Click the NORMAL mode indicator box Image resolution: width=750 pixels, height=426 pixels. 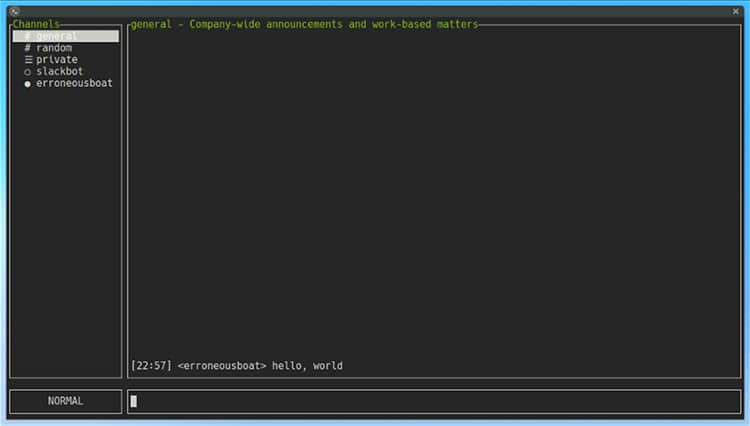tap(65, 401)
